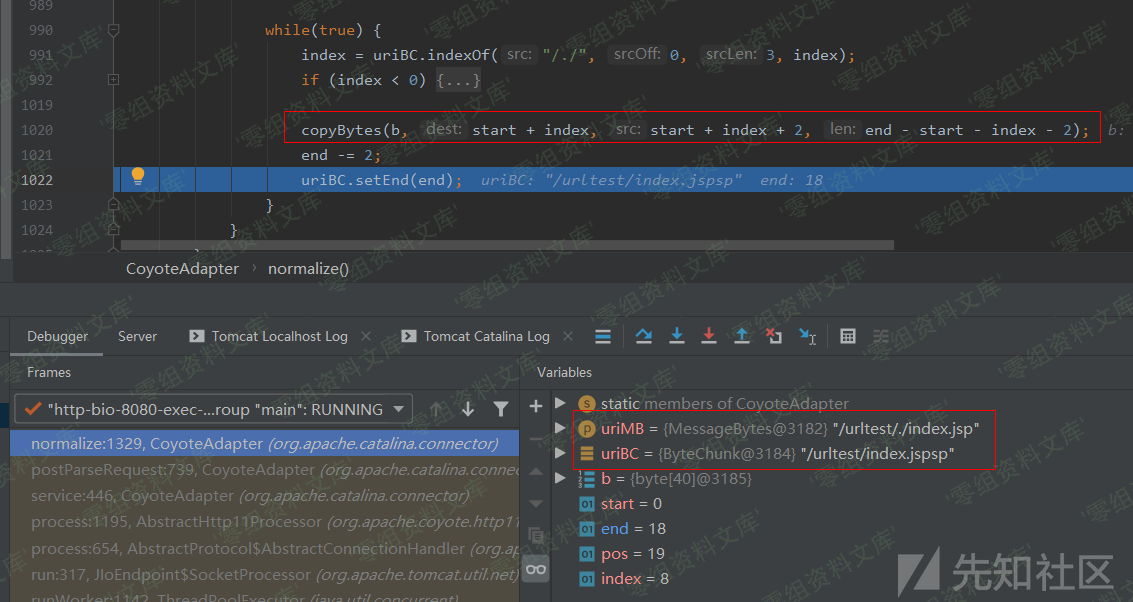Open the Tomcat Catalina Log tab
The image size is (1133, 602).
[x=486, y=336]
